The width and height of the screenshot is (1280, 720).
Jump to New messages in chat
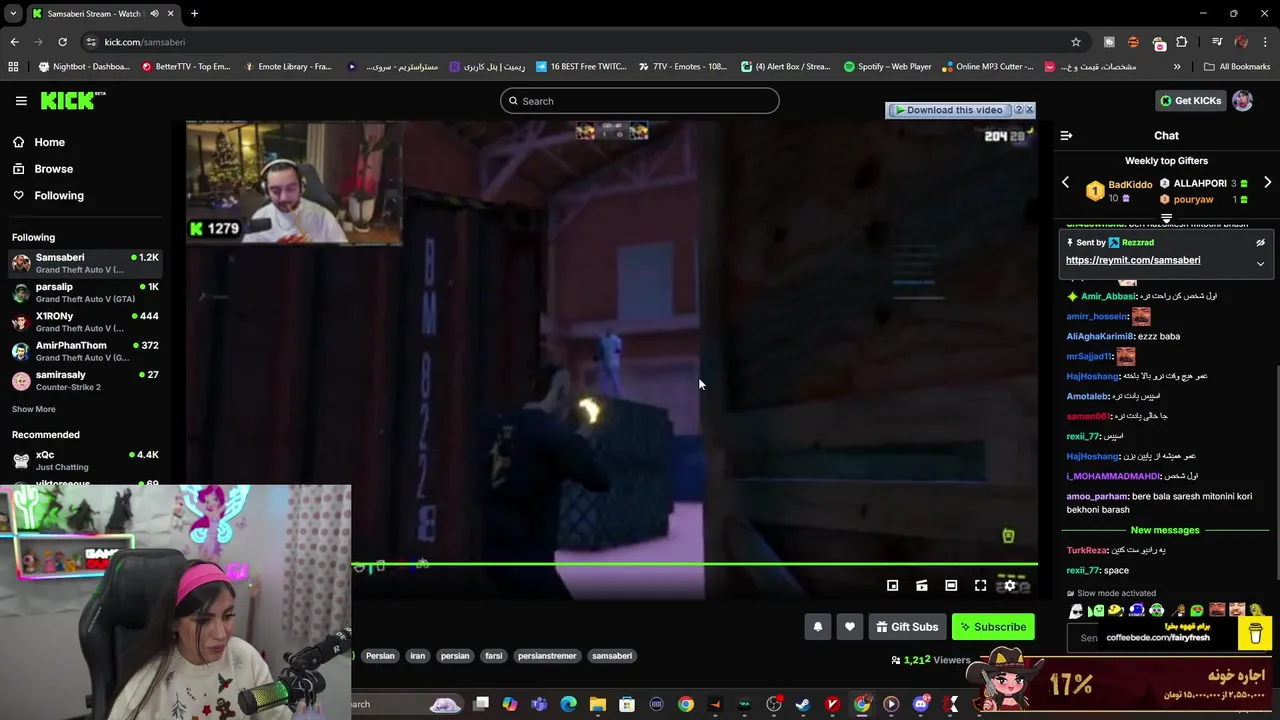click(1165, 530)
